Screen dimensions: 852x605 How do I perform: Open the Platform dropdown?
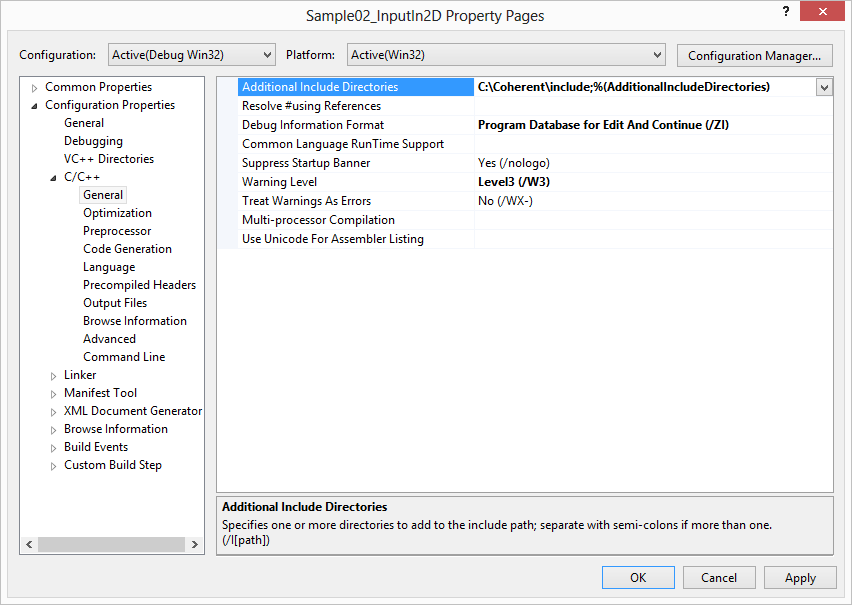point(505,55)
